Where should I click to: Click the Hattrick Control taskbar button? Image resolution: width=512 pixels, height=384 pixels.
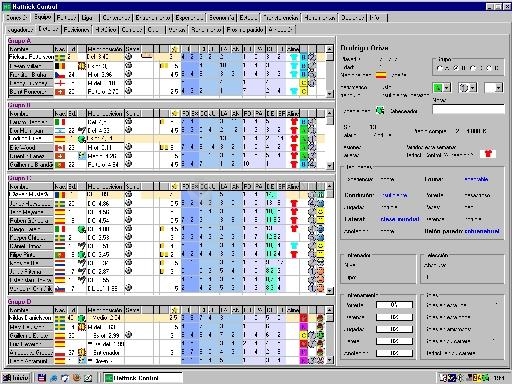tap(143, 378)
